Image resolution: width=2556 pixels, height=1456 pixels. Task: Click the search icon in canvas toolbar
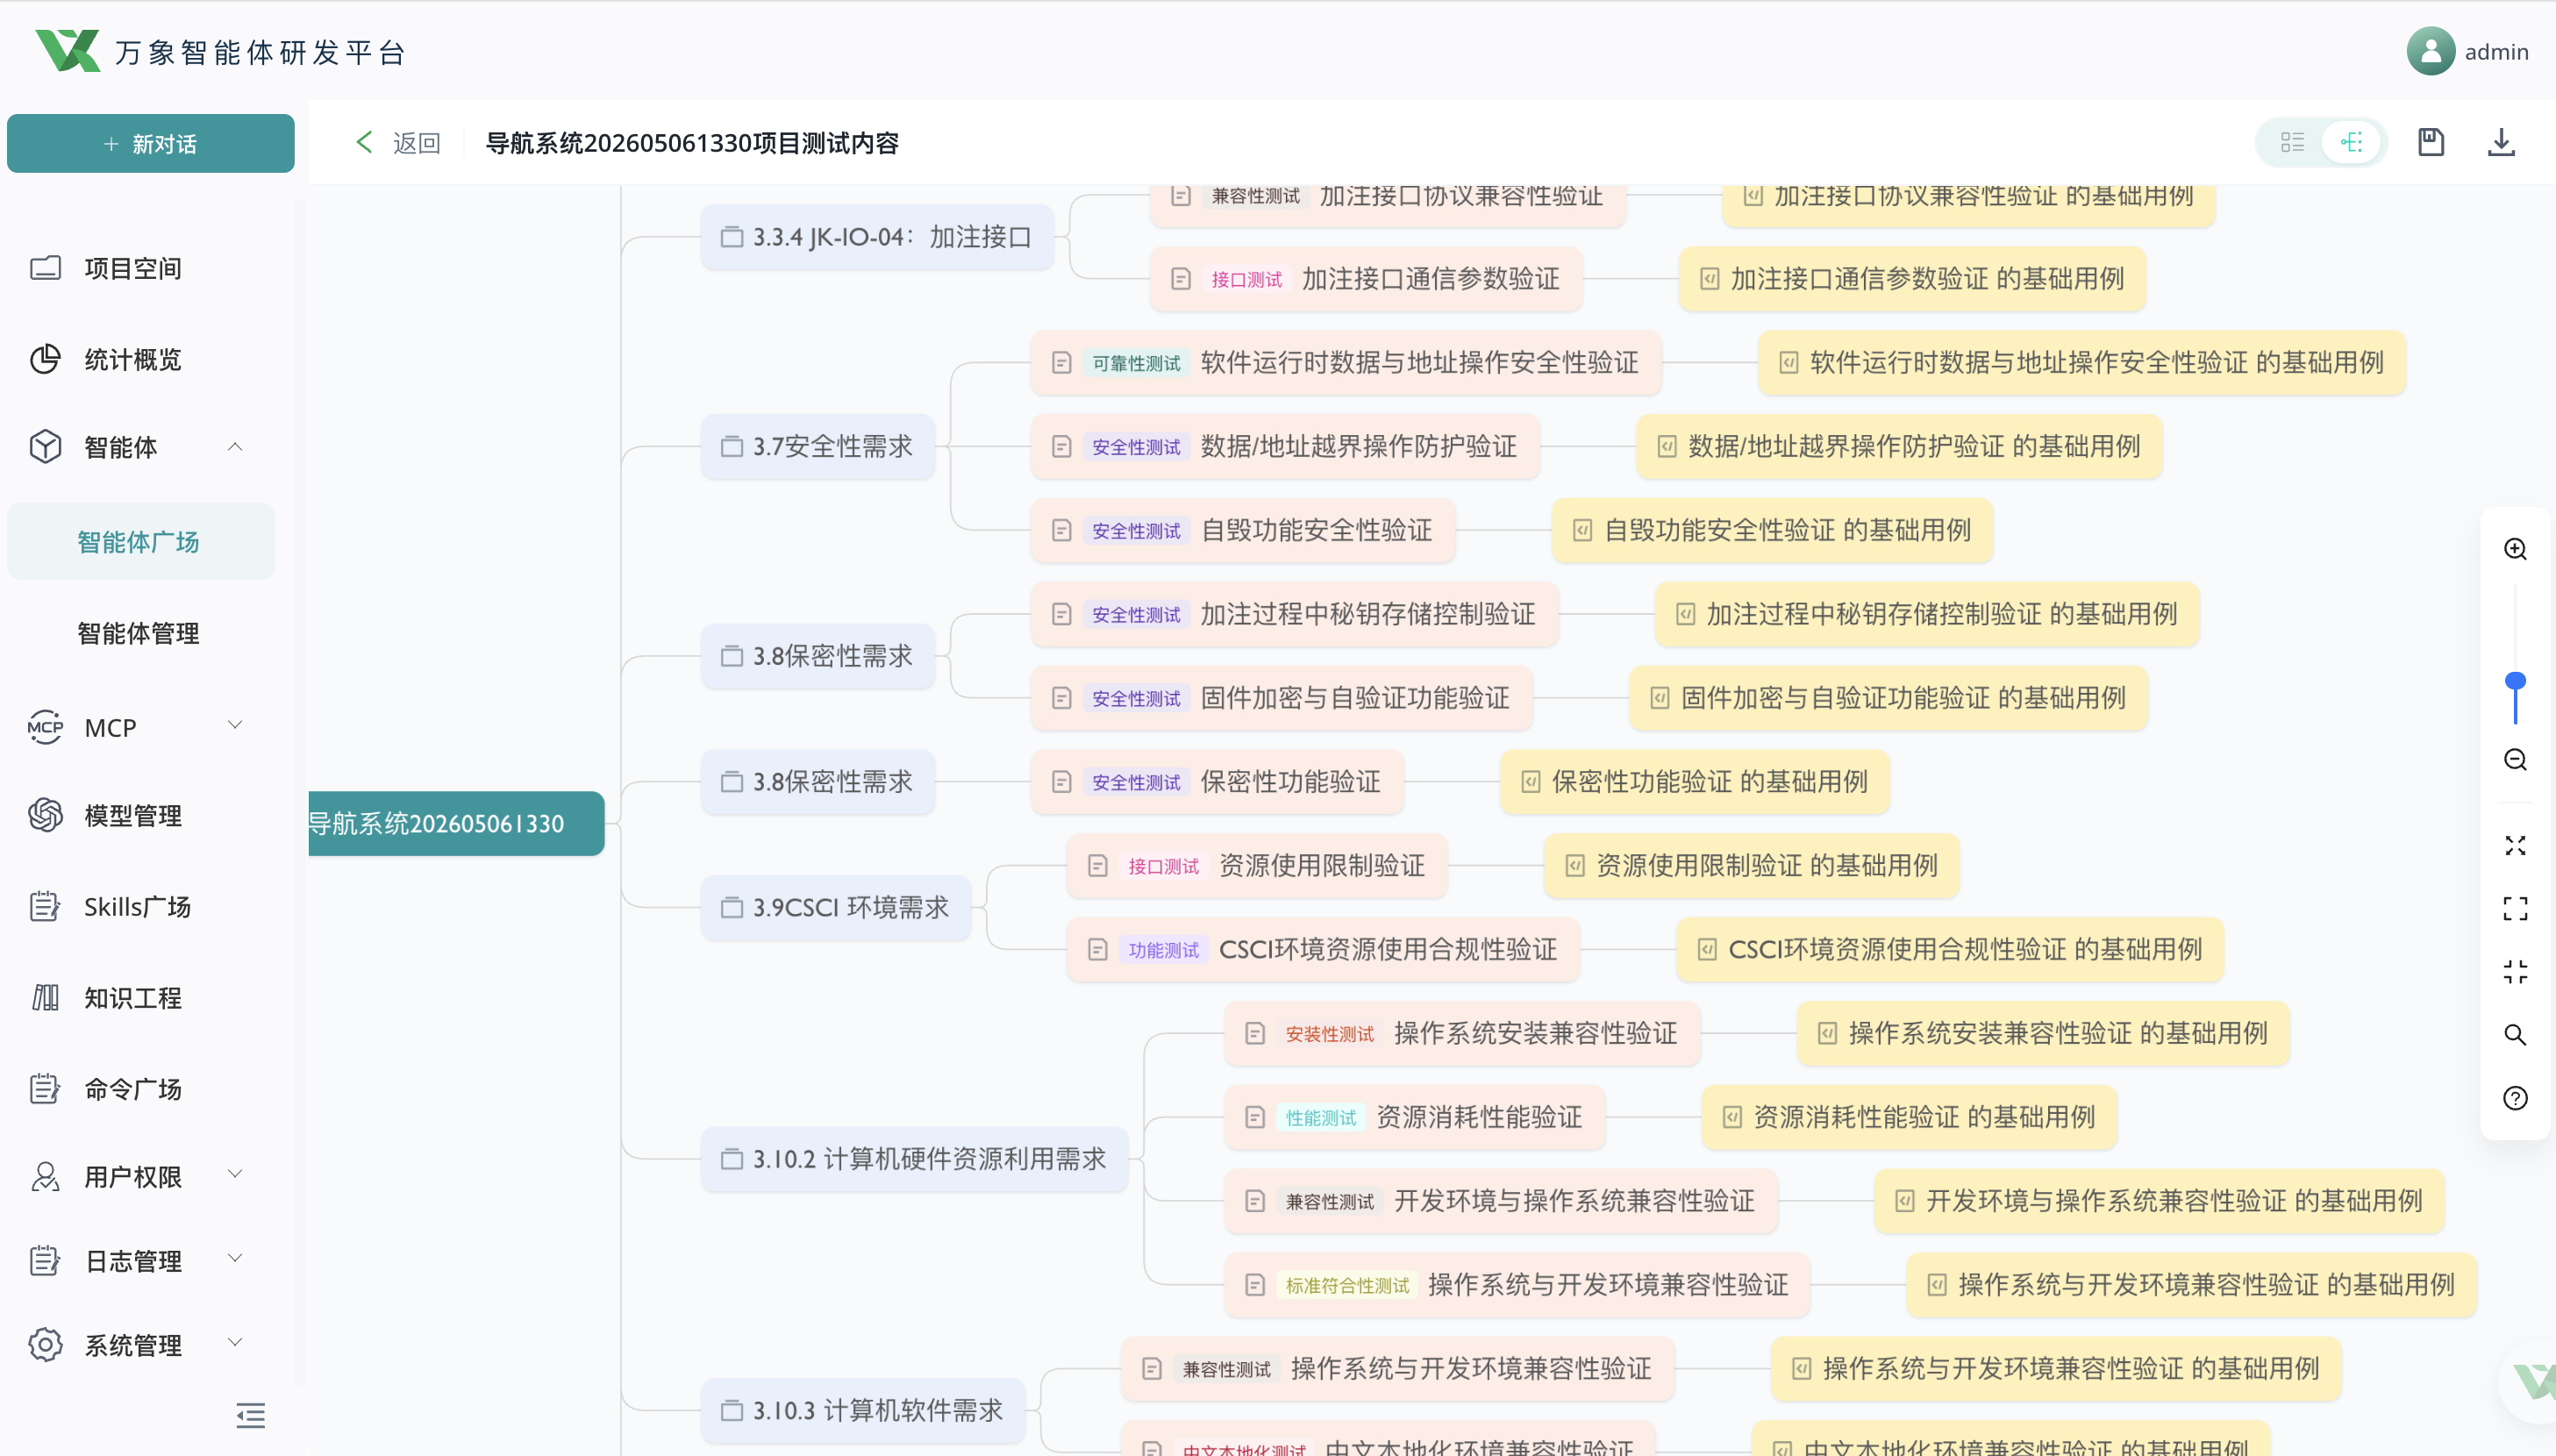[2515, 1034]
